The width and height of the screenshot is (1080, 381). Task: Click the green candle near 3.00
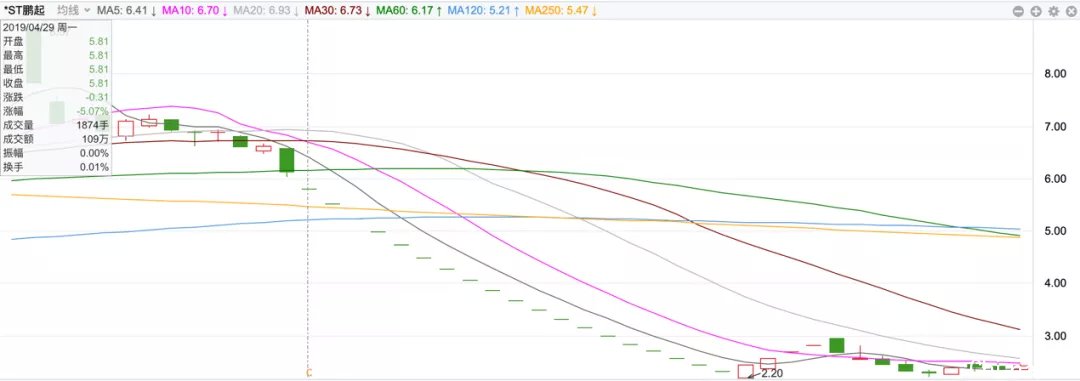837,345
